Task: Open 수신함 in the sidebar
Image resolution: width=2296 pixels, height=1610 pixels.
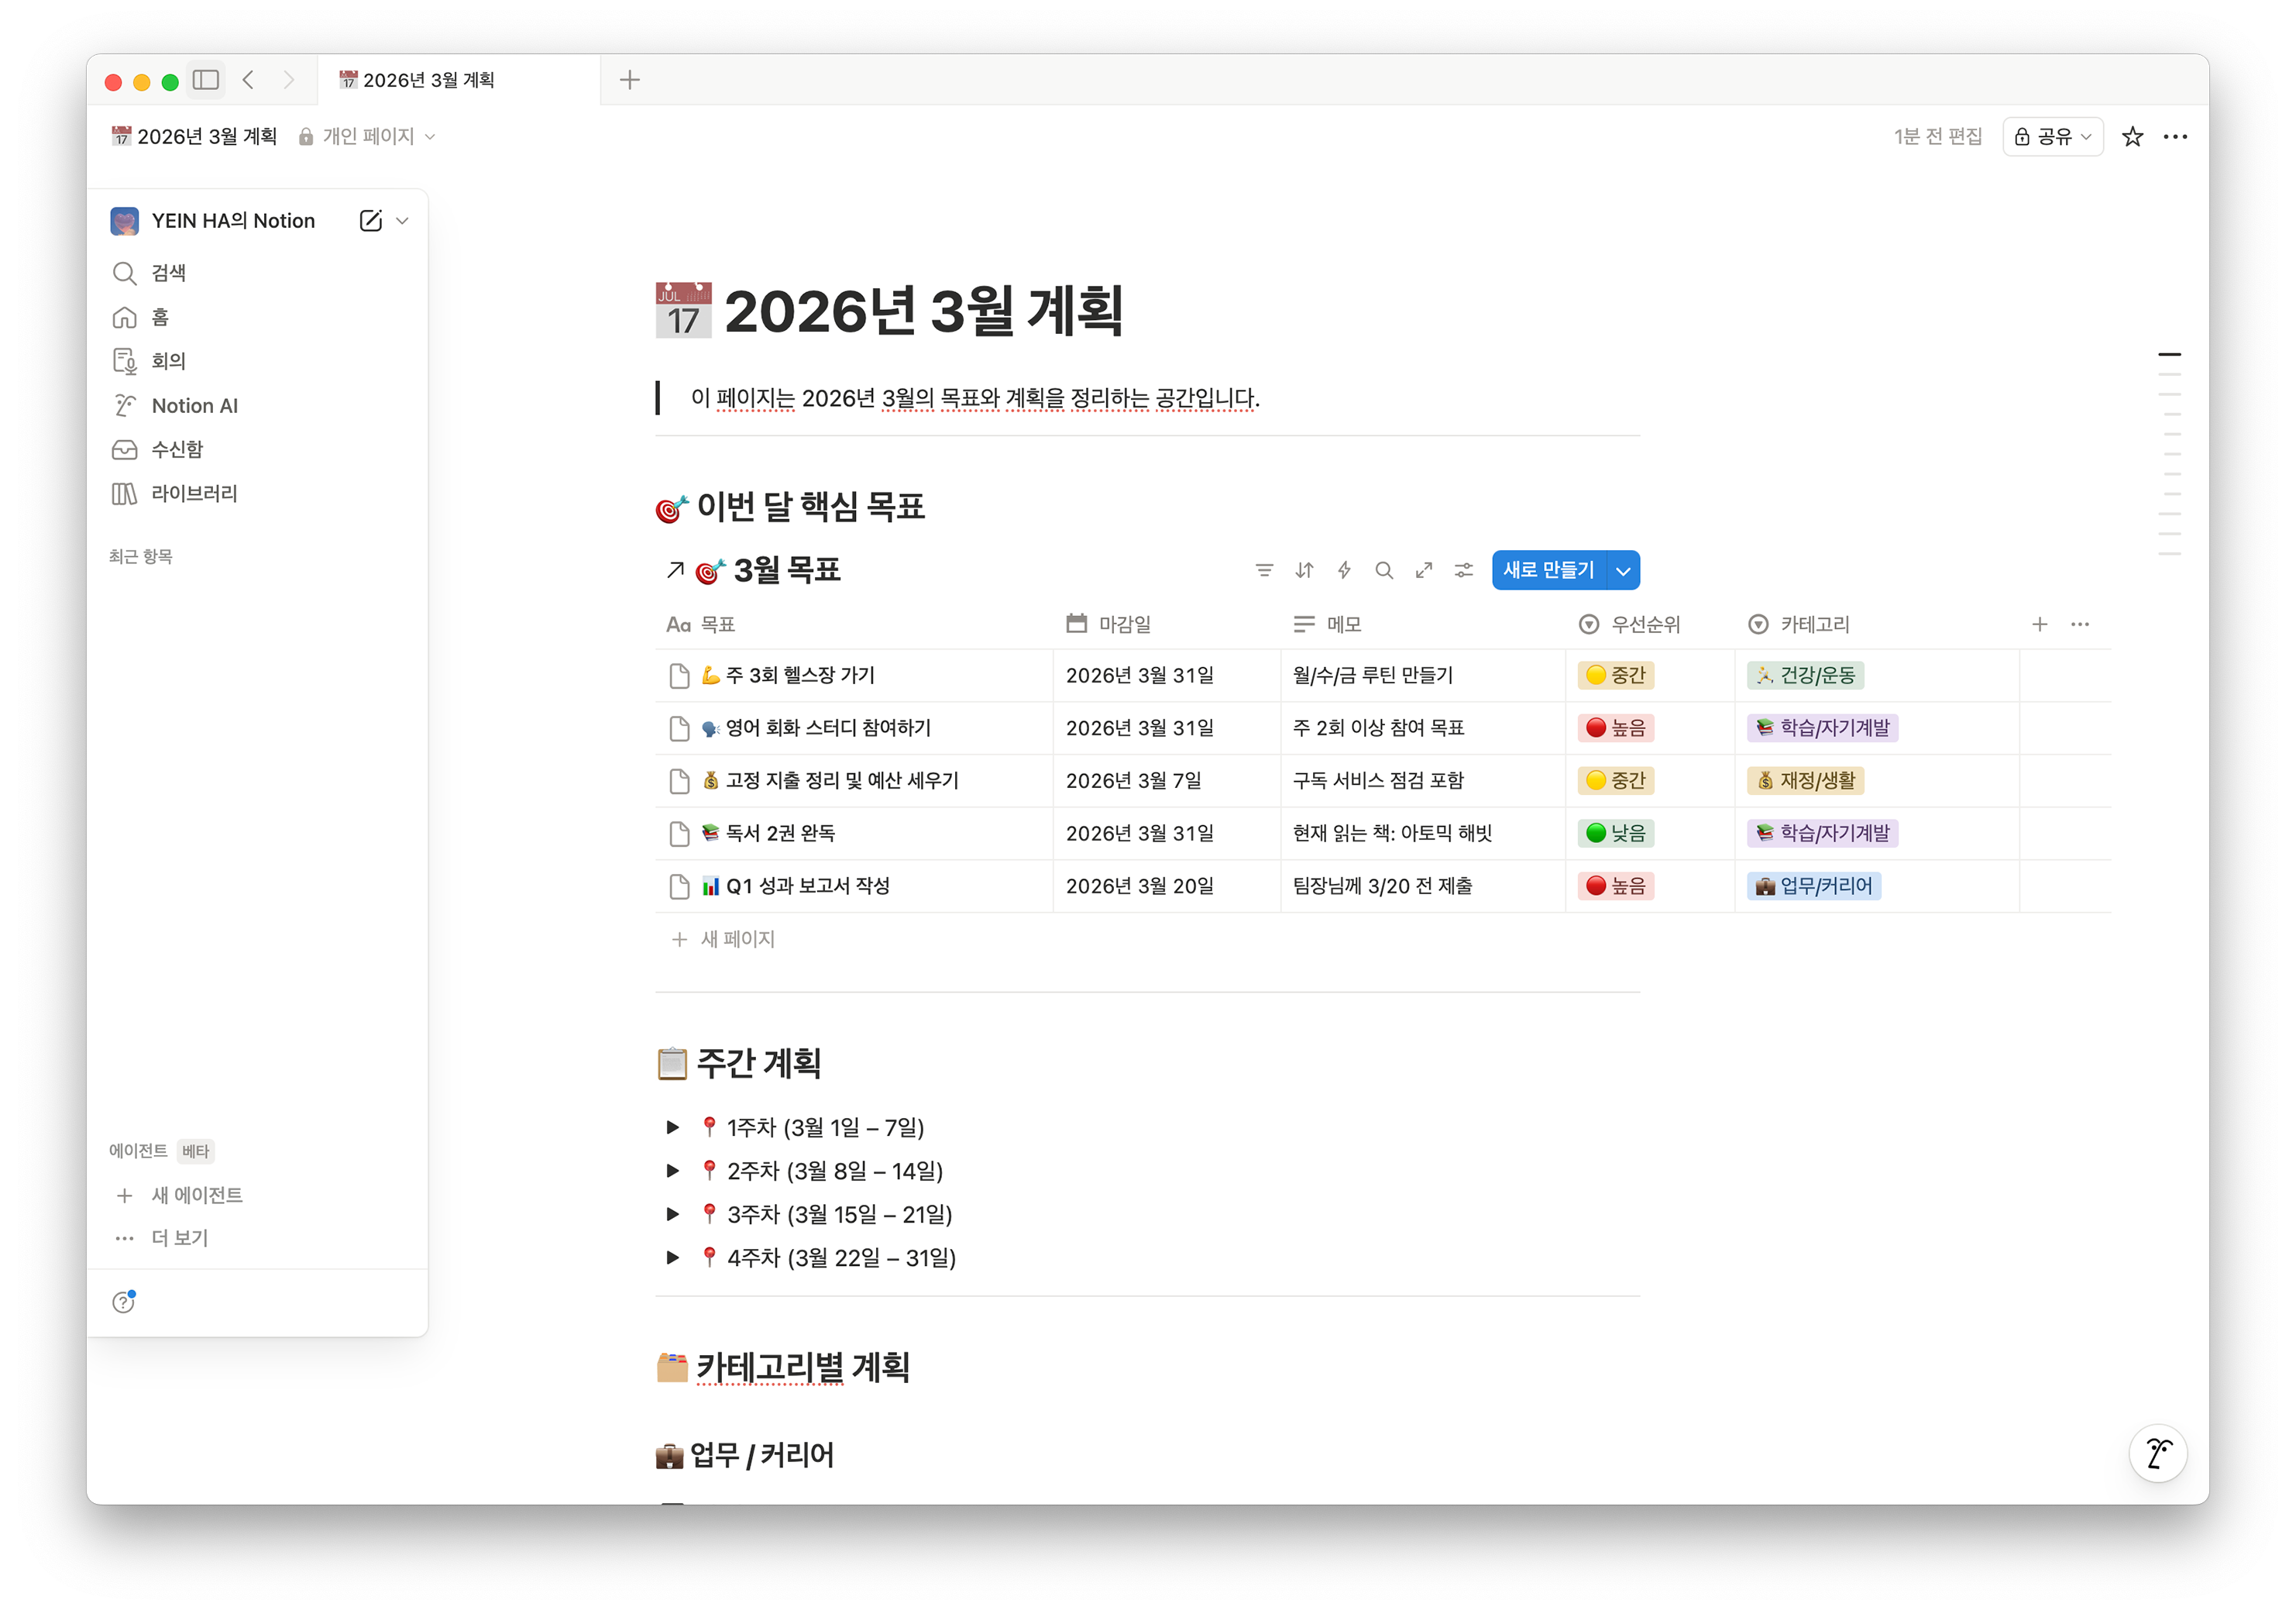Action: point(177,450)
